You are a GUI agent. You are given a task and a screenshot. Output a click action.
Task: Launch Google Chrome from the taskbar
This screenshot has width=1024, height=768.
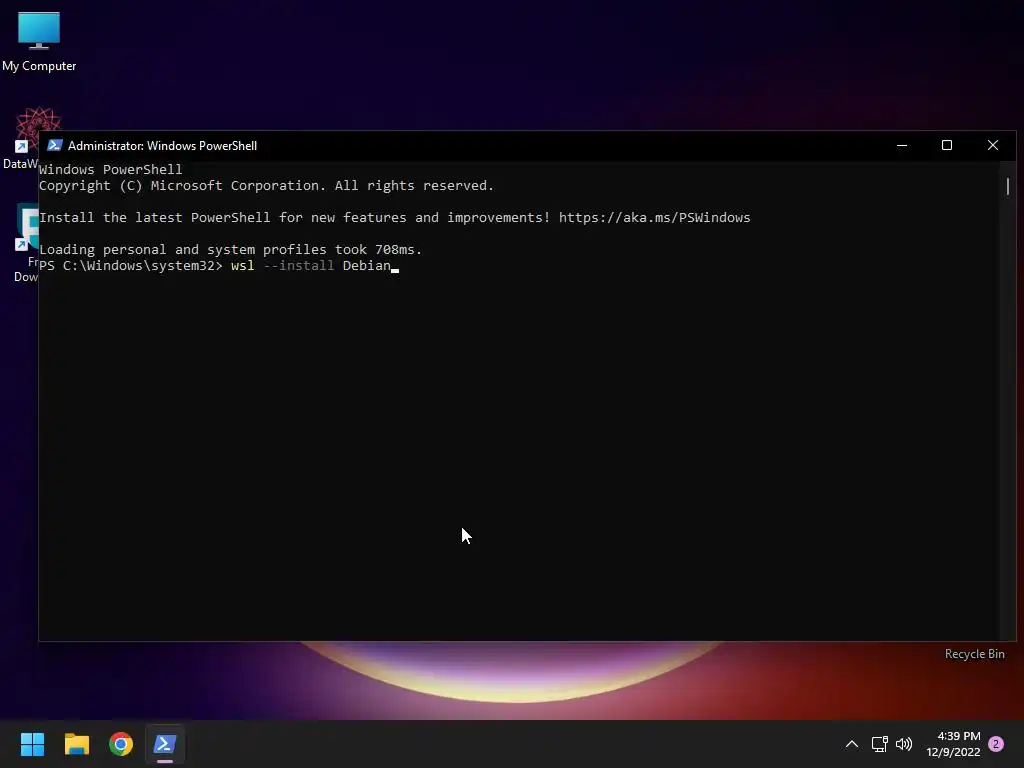pos(121,744)
